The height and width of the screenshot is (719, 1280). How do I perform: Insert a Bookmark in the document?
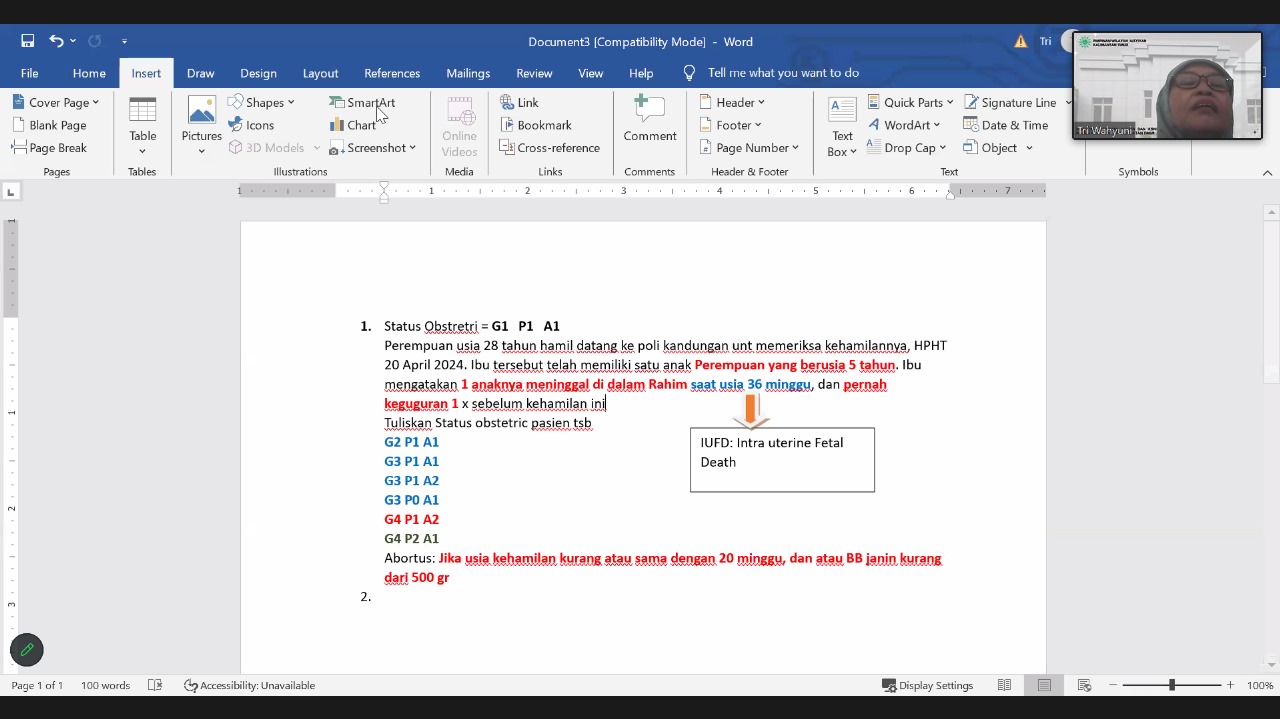point(535,125)
